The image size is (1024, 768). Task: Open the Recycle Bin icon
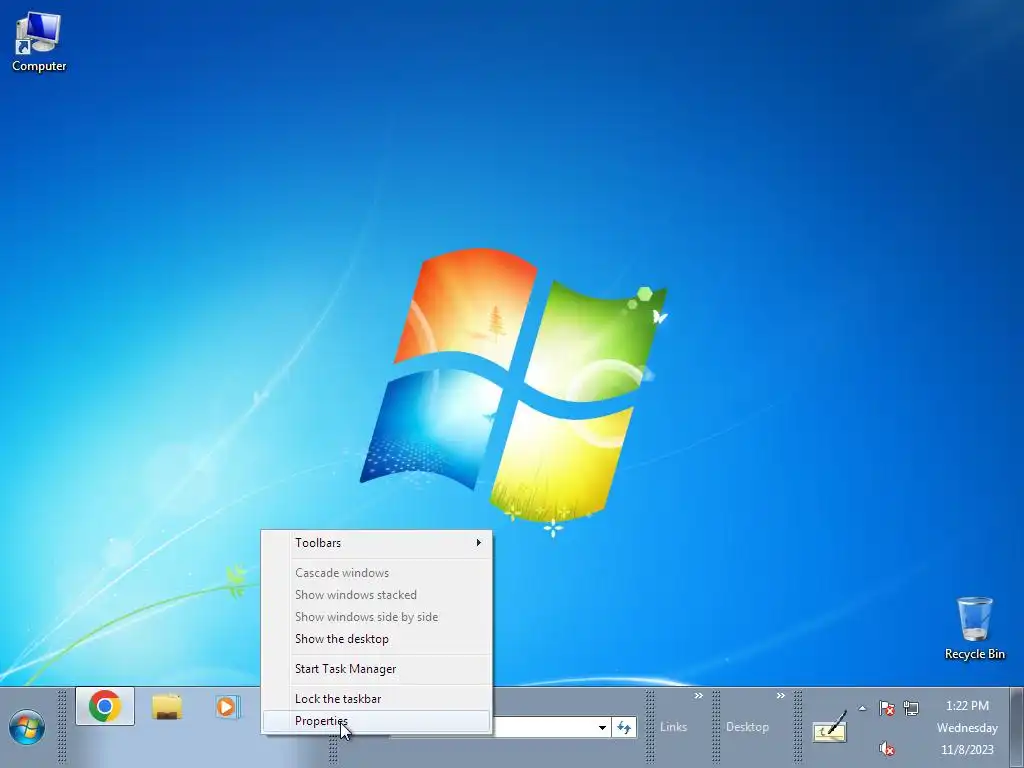pyautogui.click(x=974, y=628)
